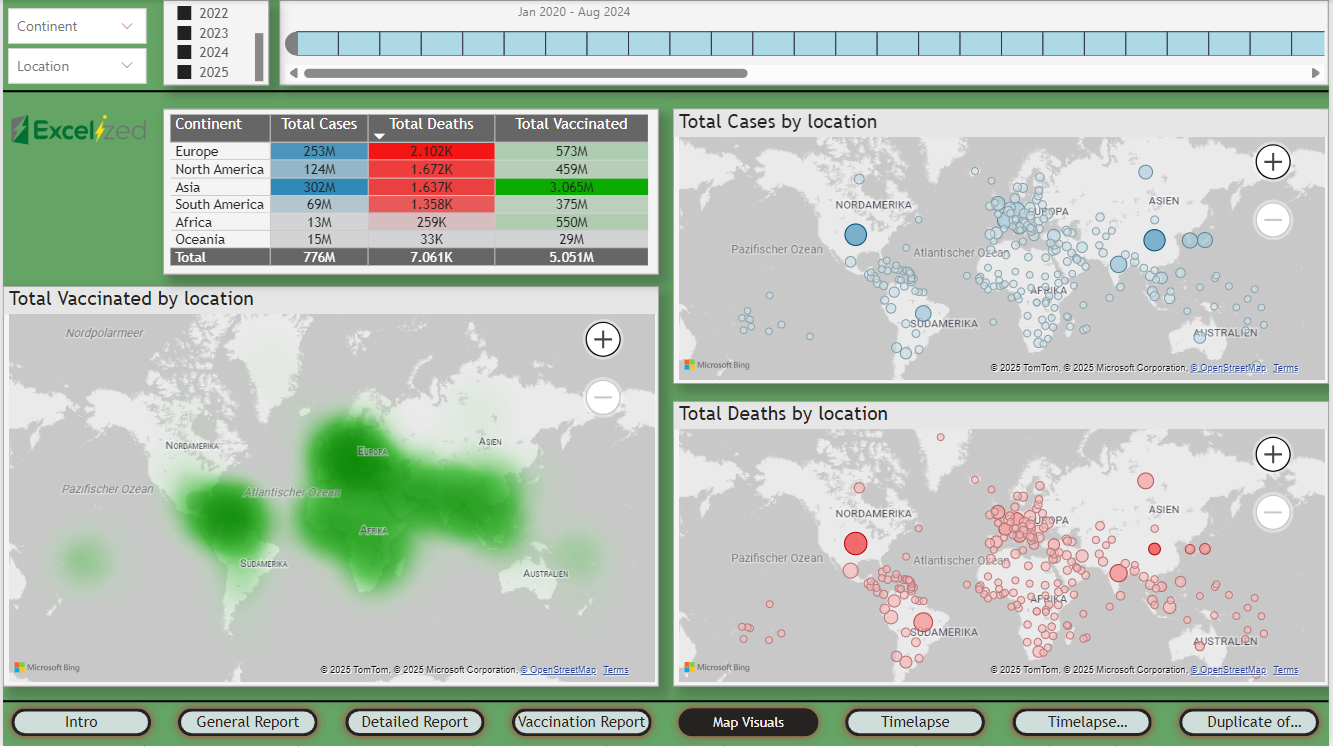This screenshot has height=747, width=1333.
Task: Click the 2.102K deaths cell
Action: tap(431, 151)
